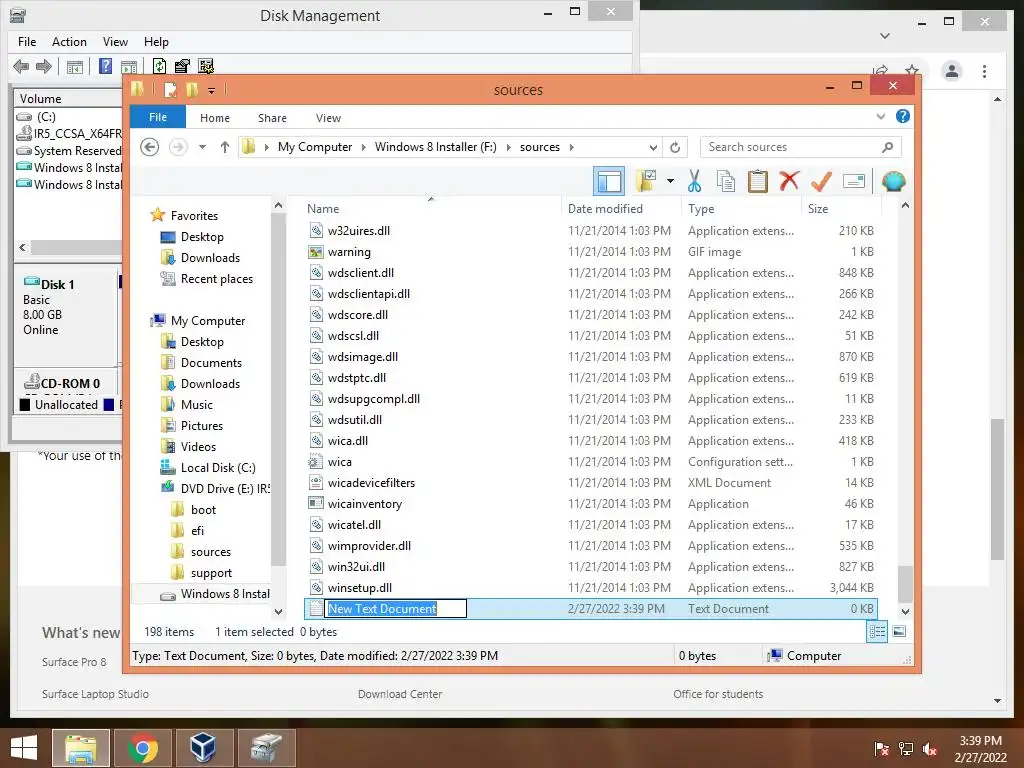Image resolution: width=1024 pixels, height=768 pixels.
Task: Click the Disk Management Properties toolbar icon
Action: pos(182,66)
